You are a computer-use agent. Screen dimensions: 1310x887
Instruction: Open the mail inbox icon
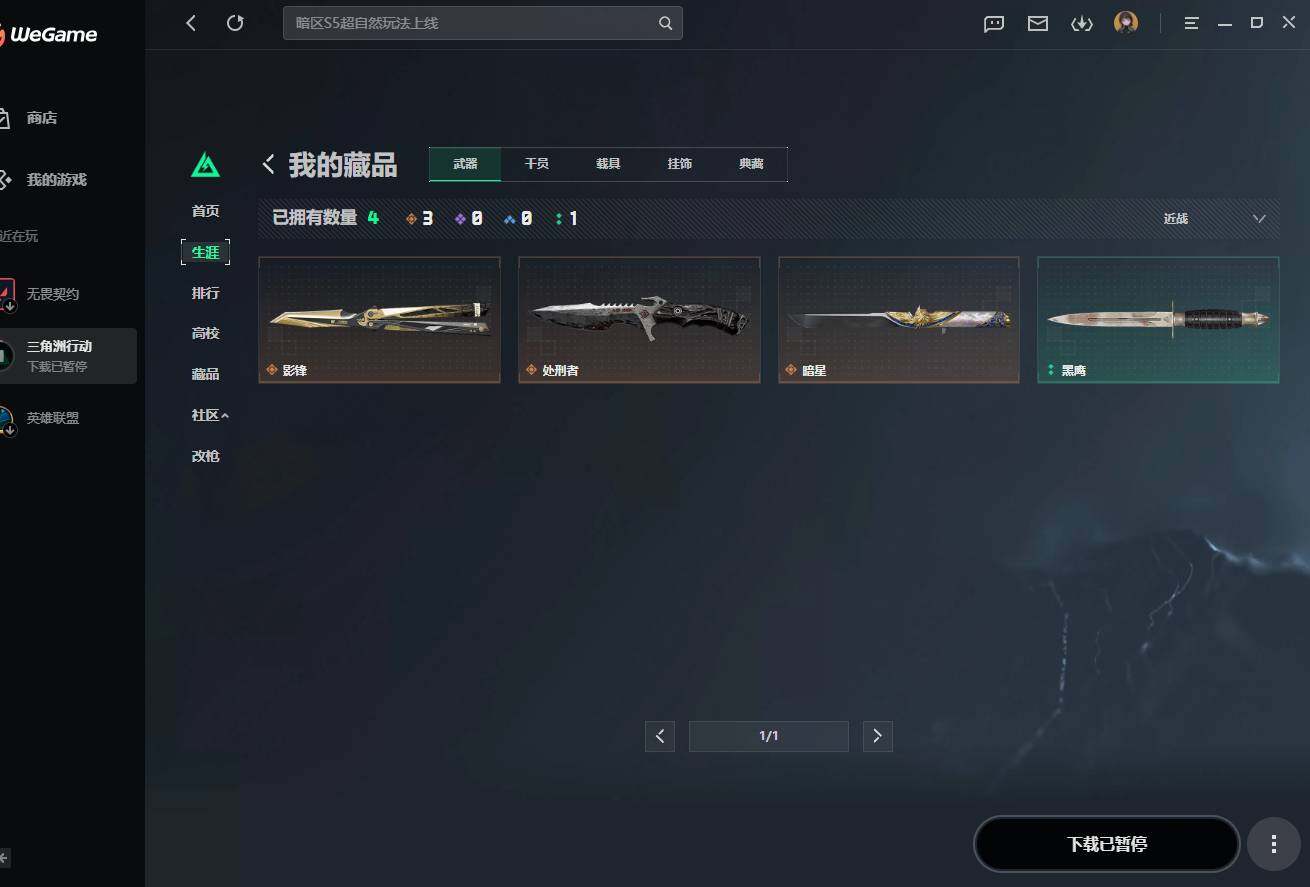pos(1038,24)
